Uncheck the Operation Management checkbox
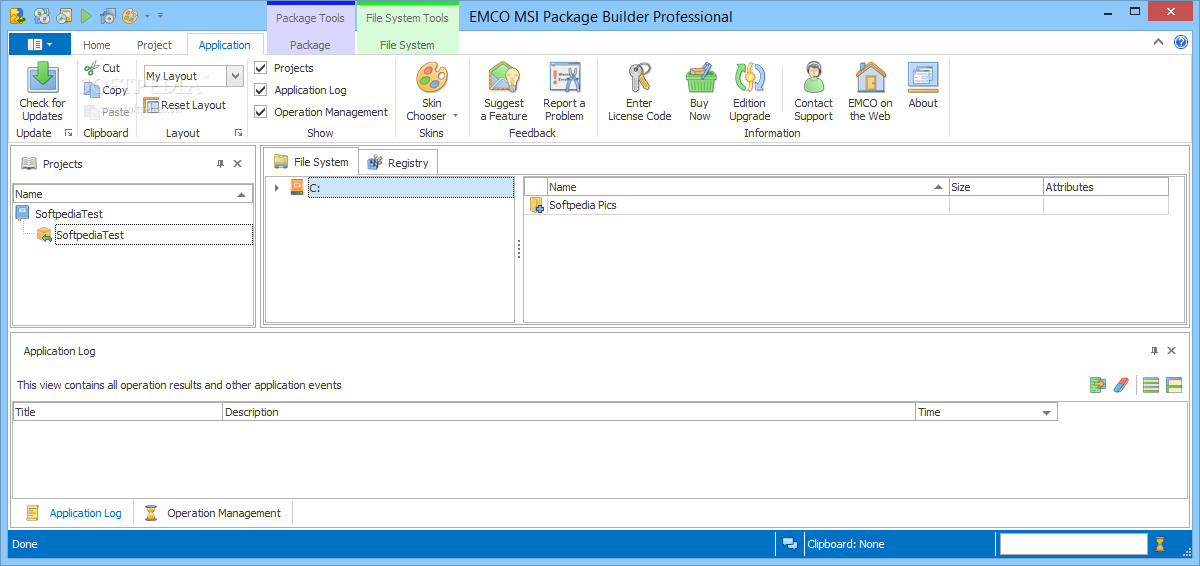 pyautogui.click(x=261, y=112)
